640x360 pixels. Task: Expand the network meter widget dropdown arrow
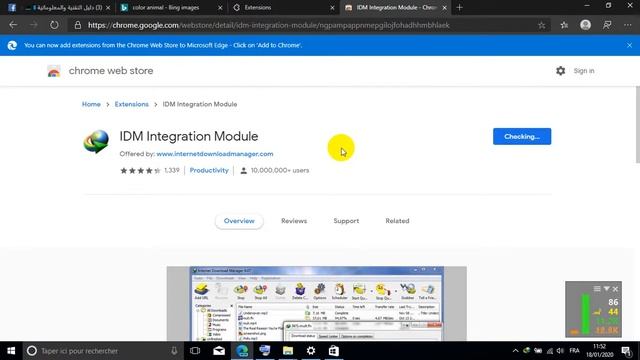pos(607,289)
